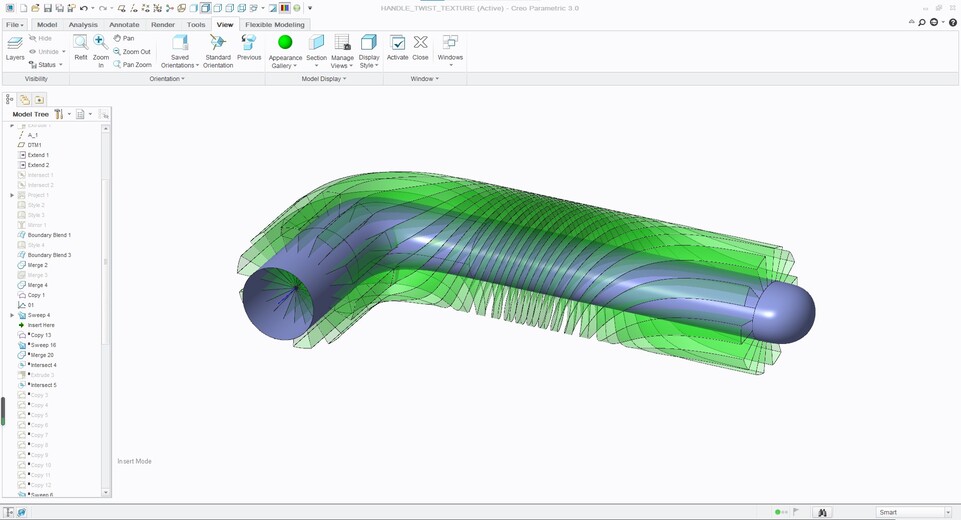Return to the Previous orientation
The image size is (961, 520).
(249, 47)
